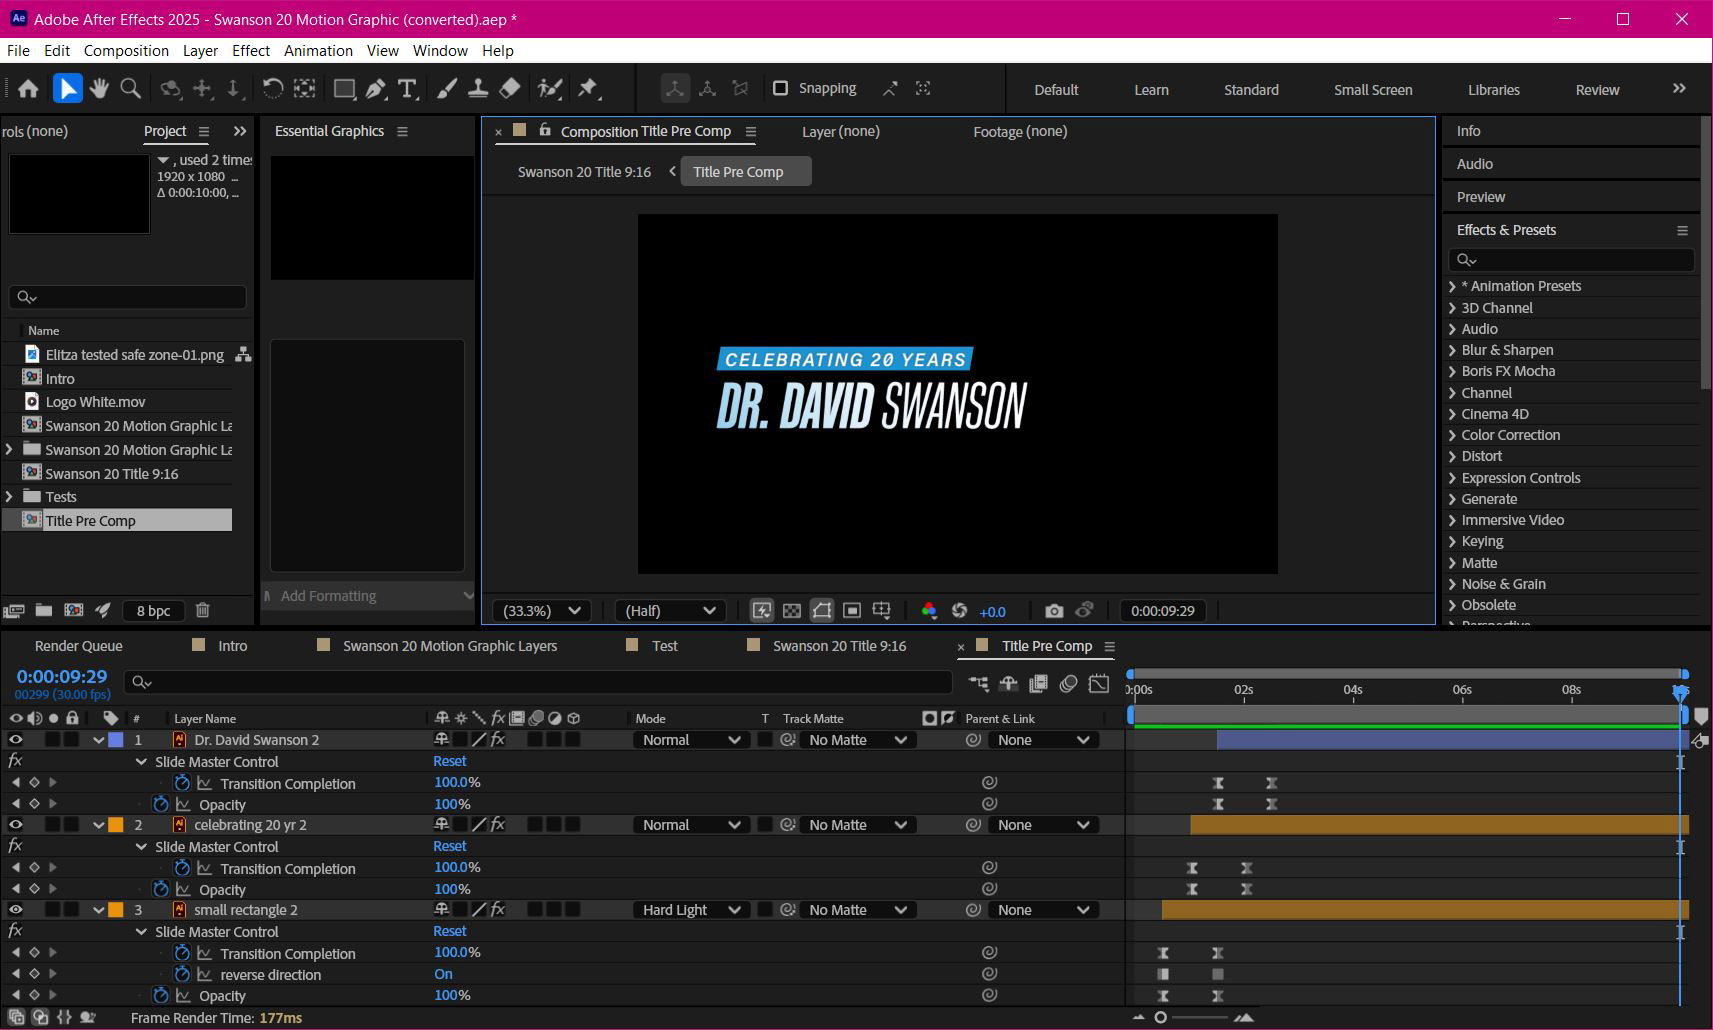Select the Home icon in toolbar

point(28,89)
